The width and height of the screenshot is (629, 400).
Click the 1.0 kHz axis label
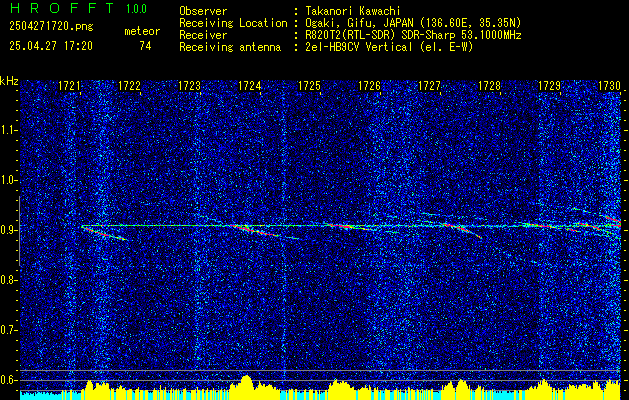[8, 180]
